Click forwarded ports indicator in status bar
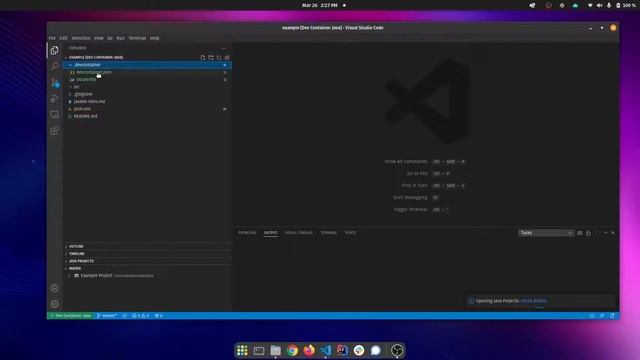Screen dimensions: 640x360 158,316
